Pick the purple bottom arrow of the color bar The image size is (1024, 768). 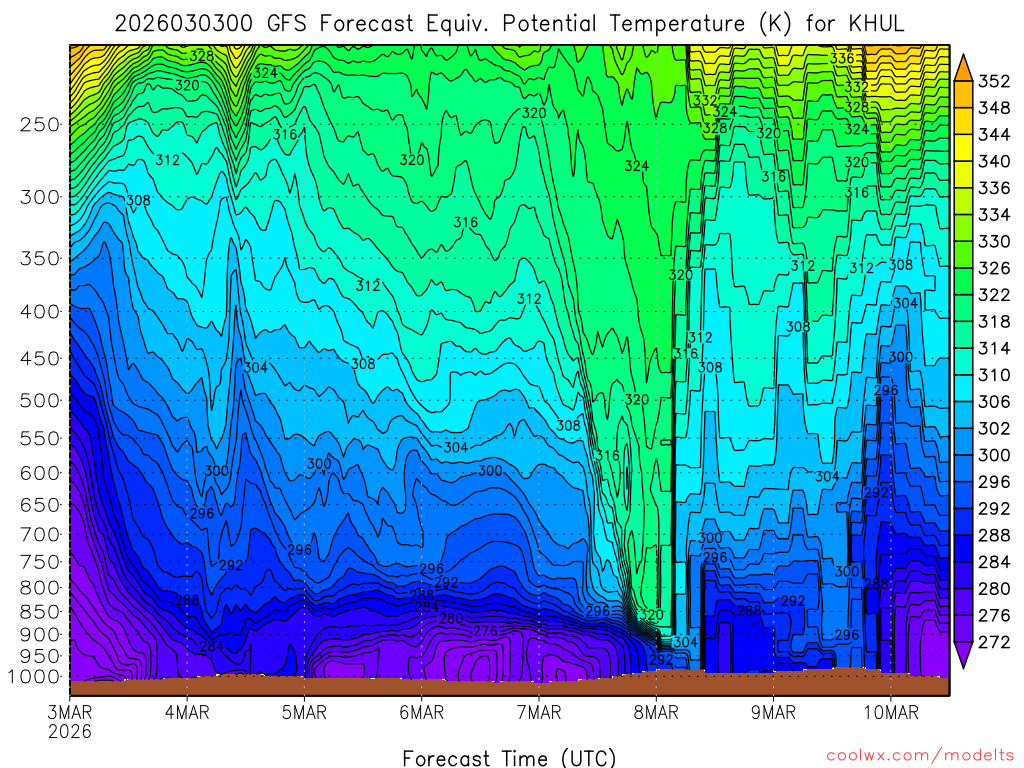(x=963, y=654)
